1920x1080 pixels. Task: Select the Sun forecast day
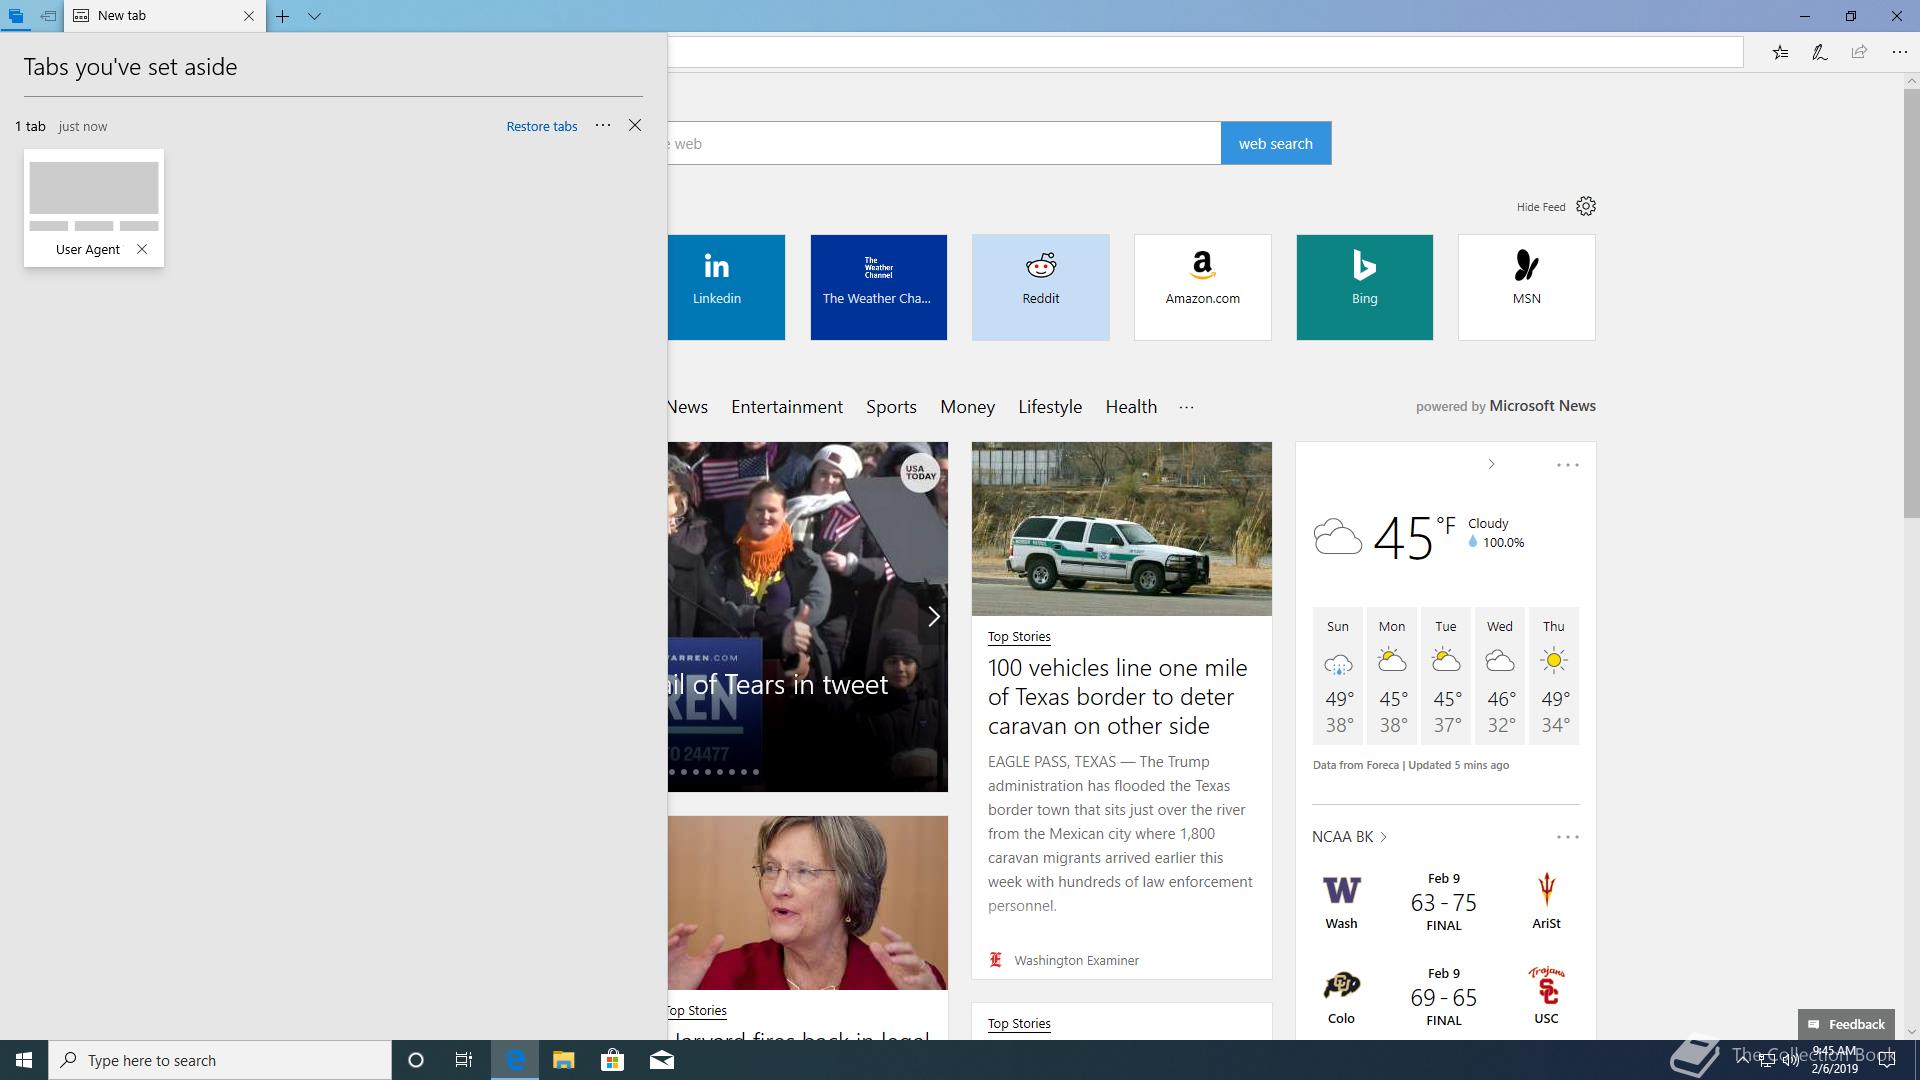coord(1338,676)
